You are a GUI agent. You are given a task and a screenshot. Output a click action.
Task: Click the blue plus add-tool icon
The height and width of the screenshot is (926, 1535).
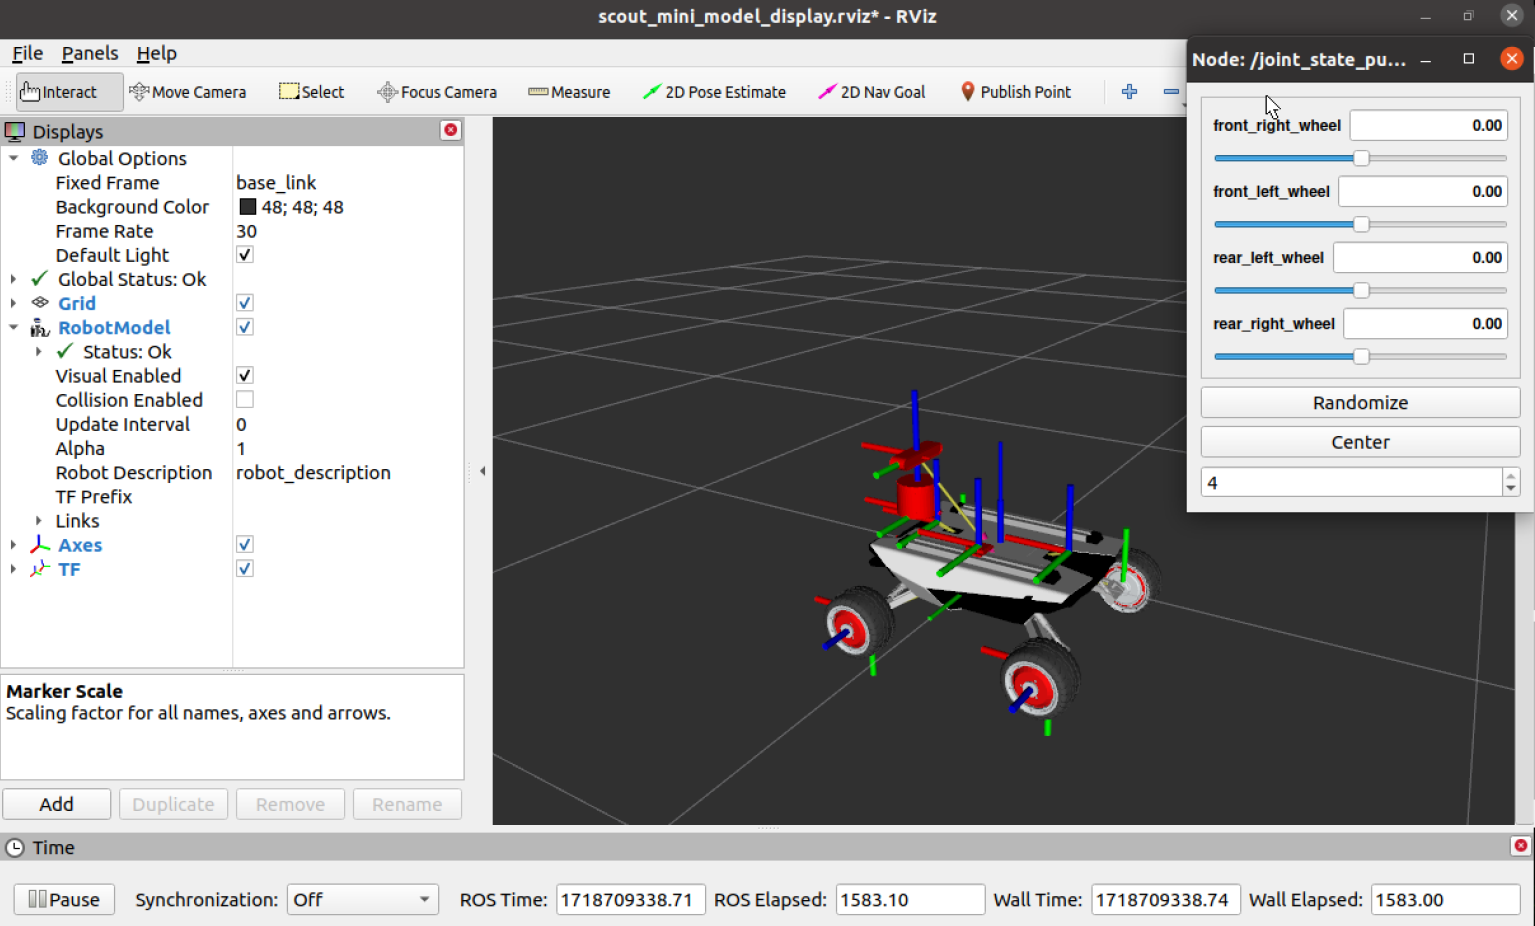click(1129, 92)
